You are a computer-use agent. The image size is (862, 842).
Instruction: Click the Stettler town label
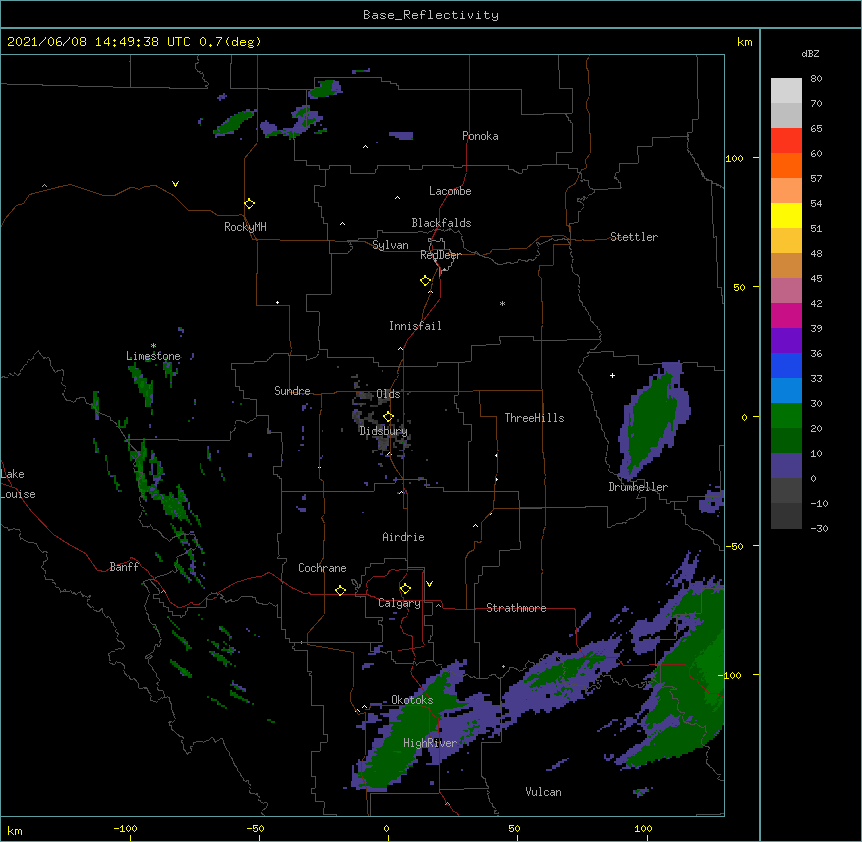coord(634,237)
